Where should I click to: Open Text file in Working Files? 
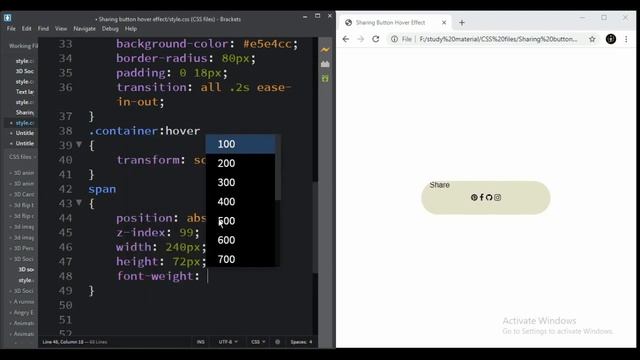[x=24, y=92]
